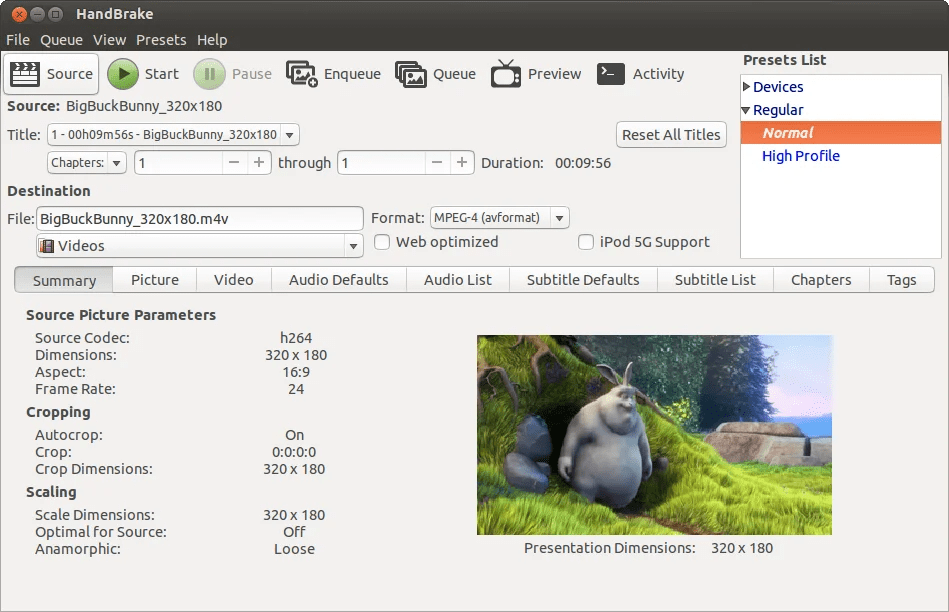Open the video Preview window
This screenshot has height=612, width=949.
536,73
